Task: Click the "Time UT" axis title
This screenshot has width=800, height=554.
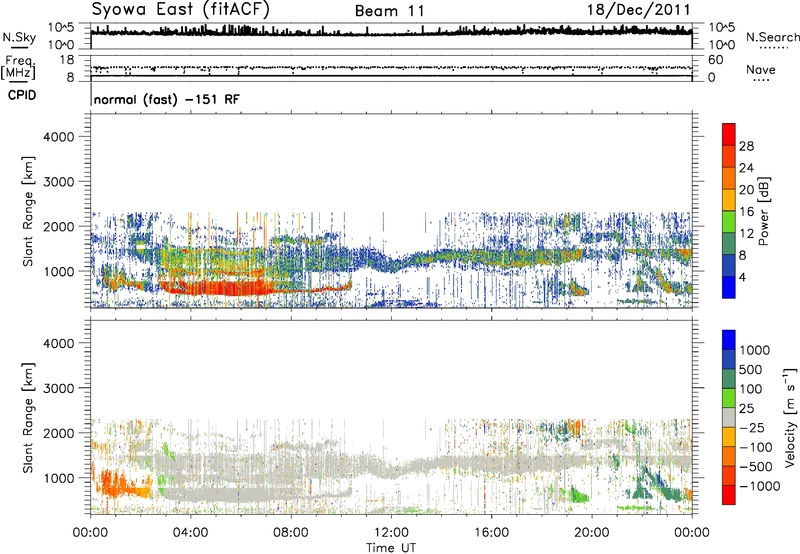Action: point(391,548)
